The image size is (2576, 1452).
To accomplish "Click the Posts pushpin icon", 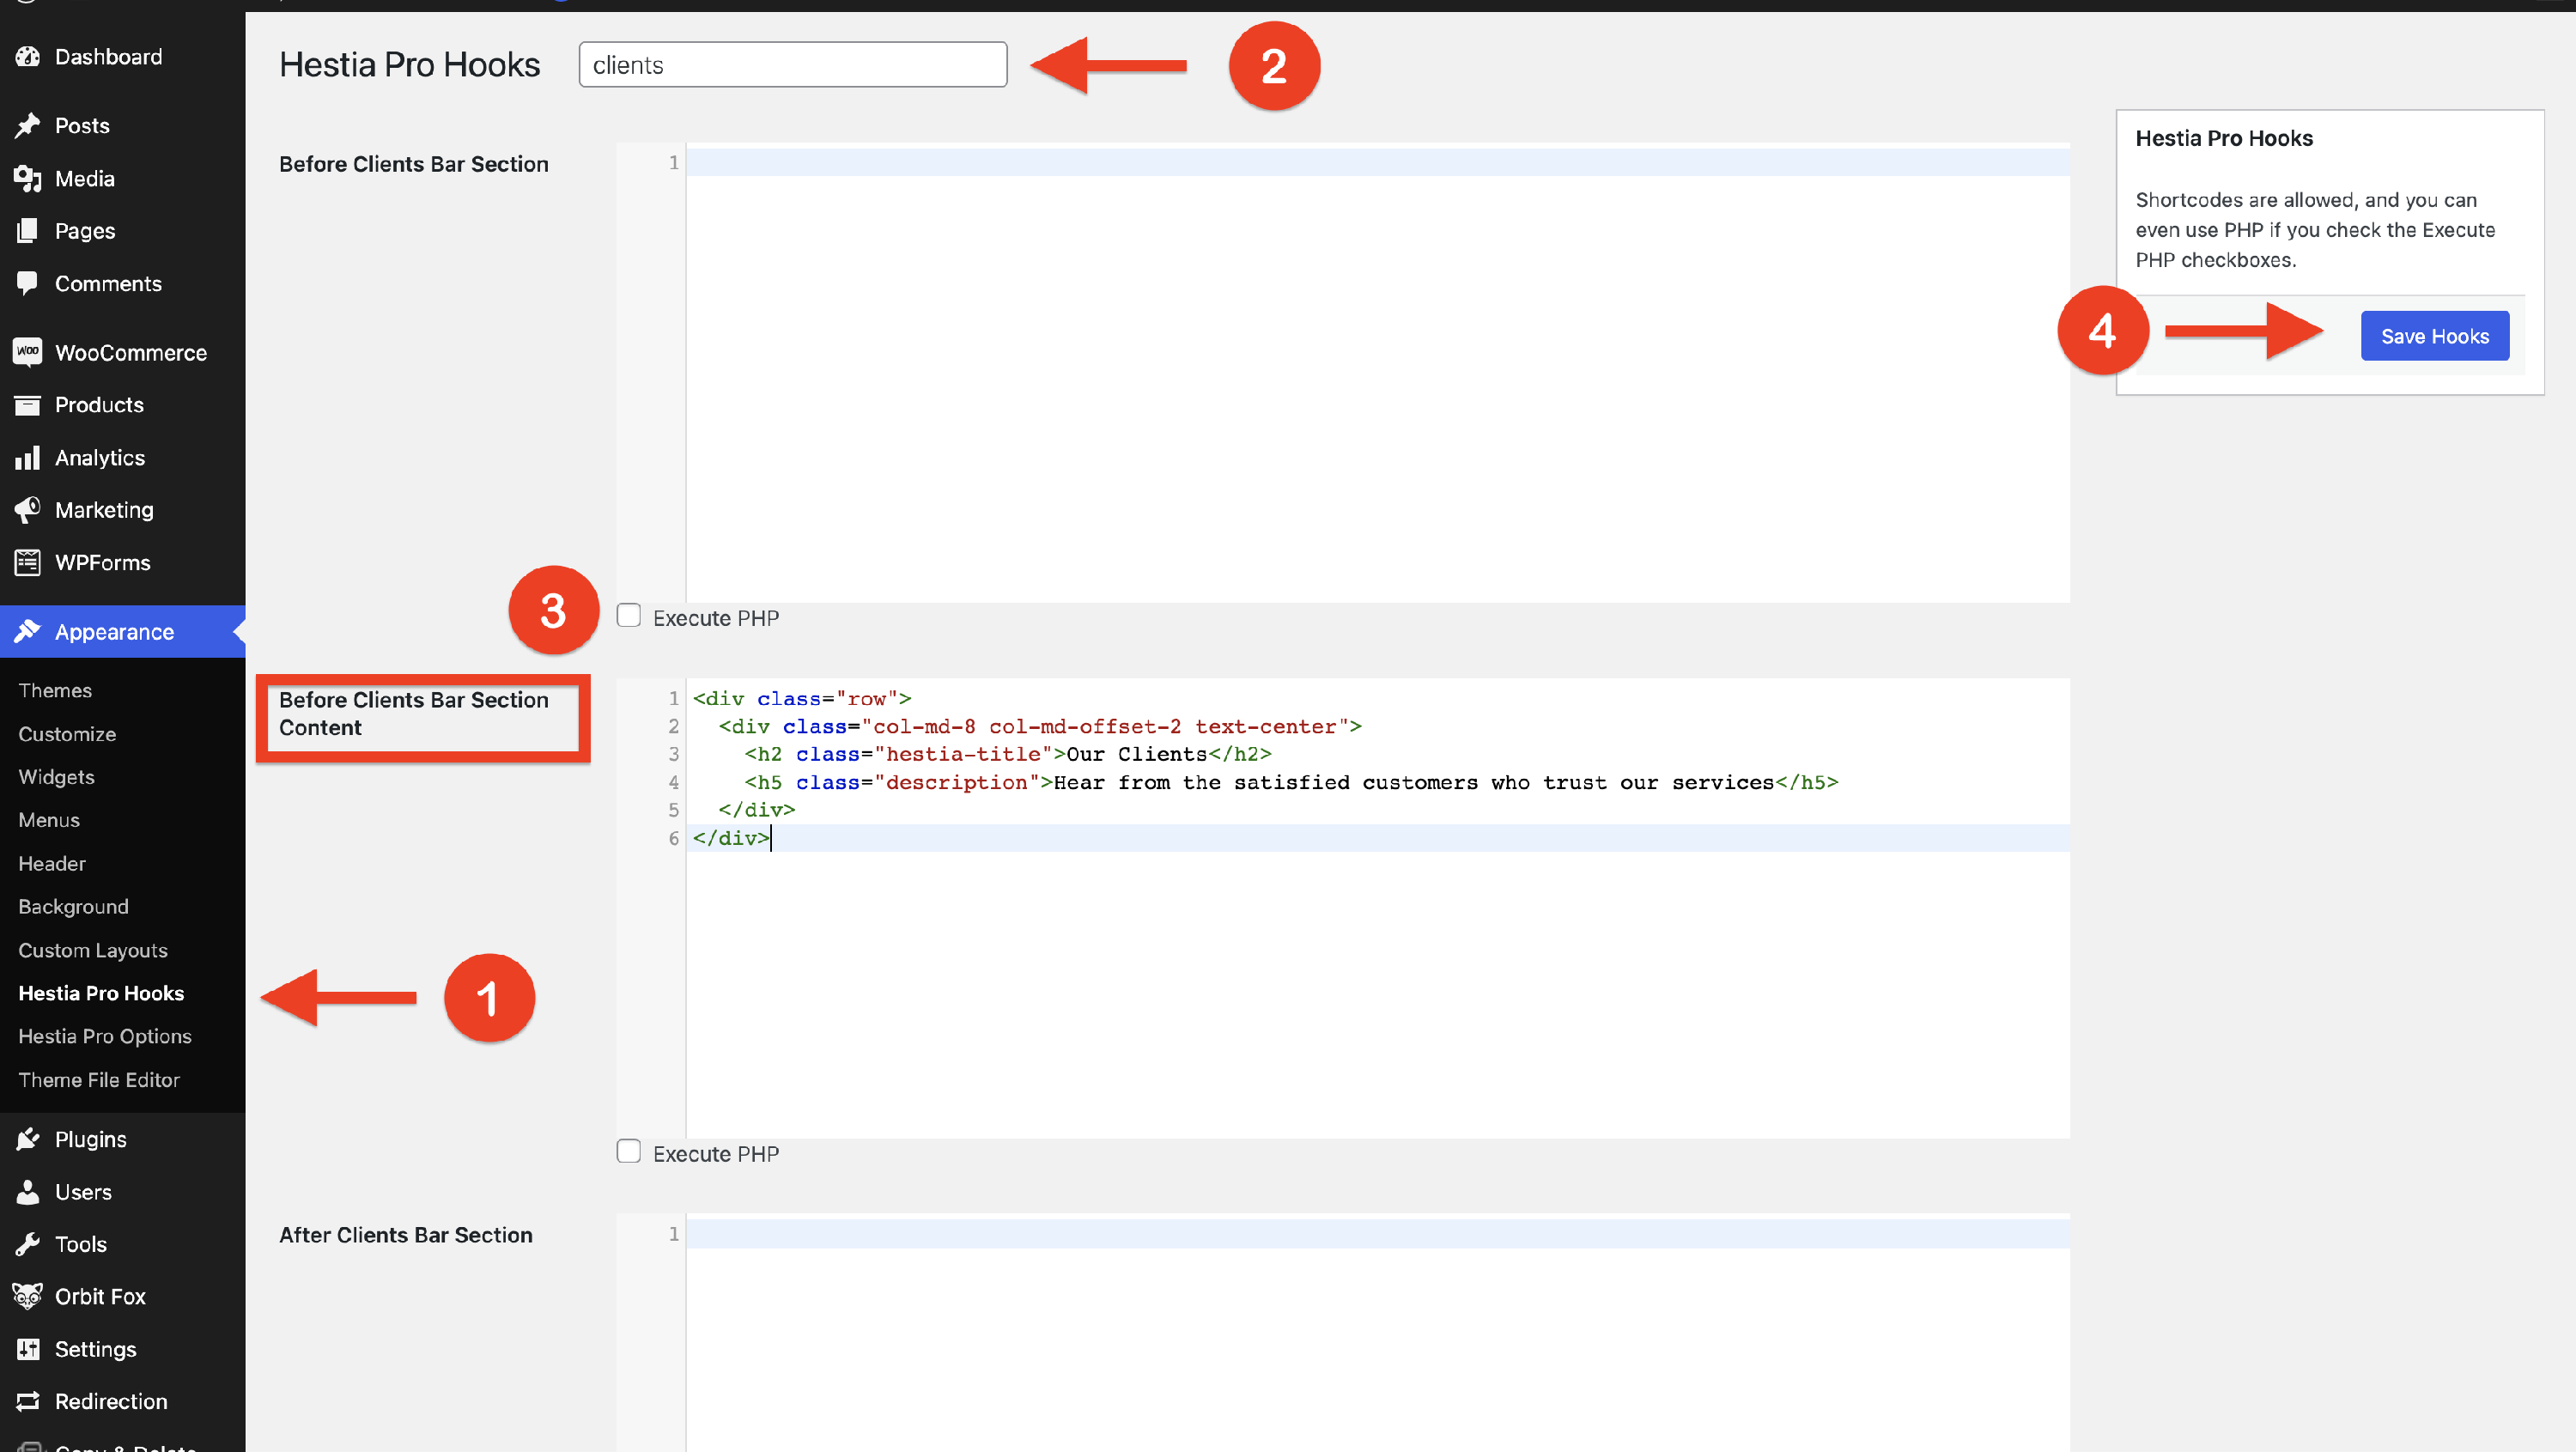I will point(27,126).
